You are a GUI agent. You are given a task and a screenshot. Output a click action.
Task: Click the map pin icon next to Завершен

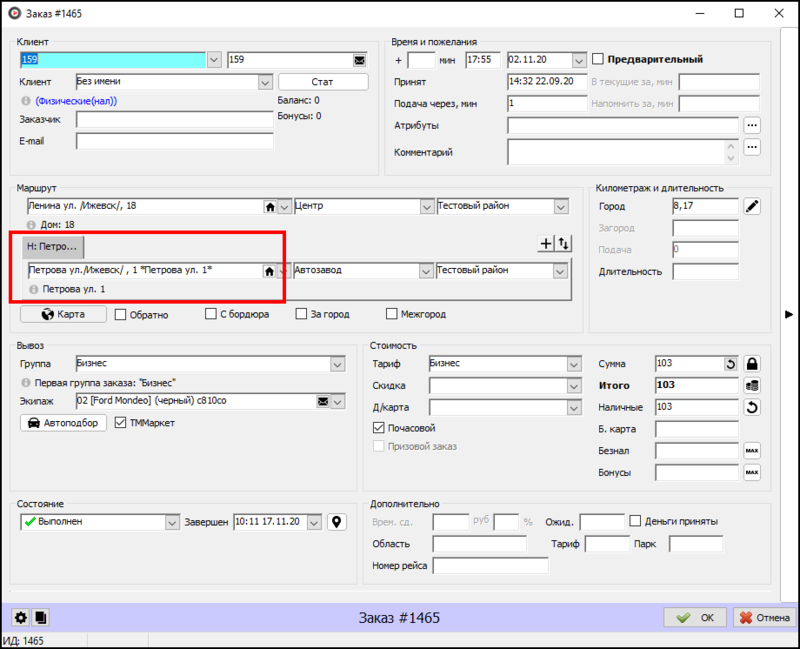click(337, 522)
